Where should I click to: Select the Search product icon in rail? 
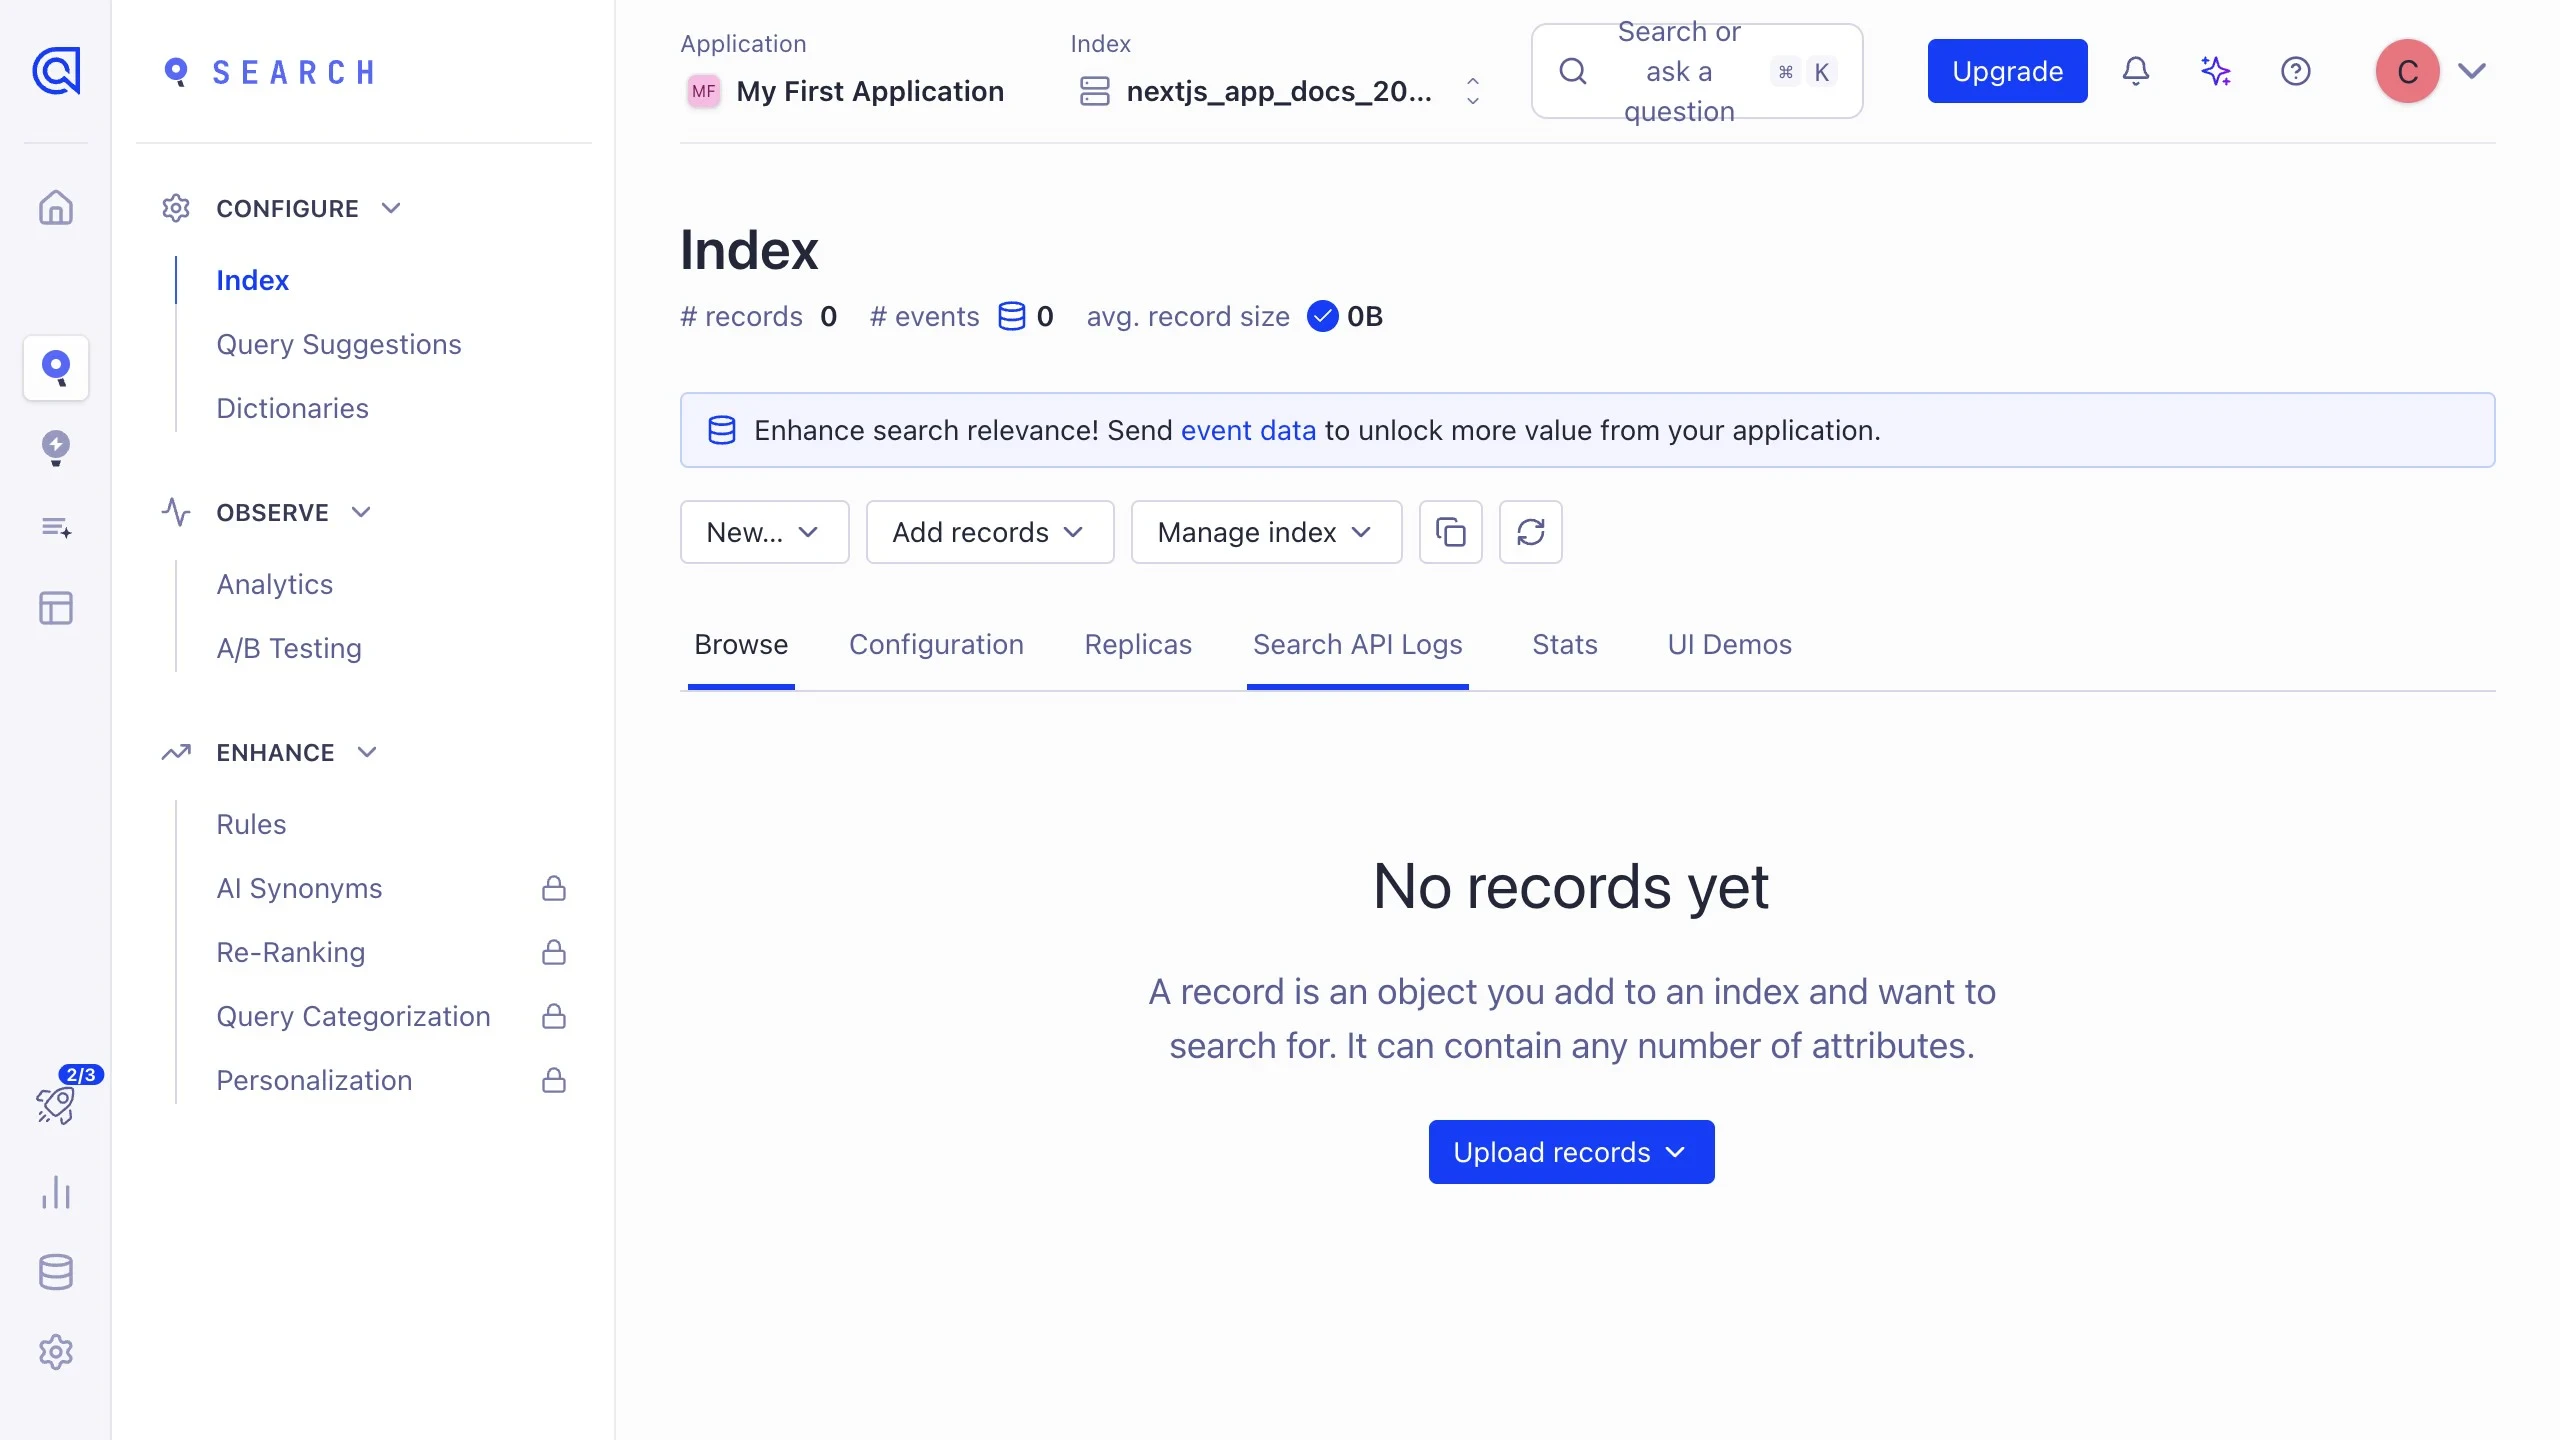56,368
